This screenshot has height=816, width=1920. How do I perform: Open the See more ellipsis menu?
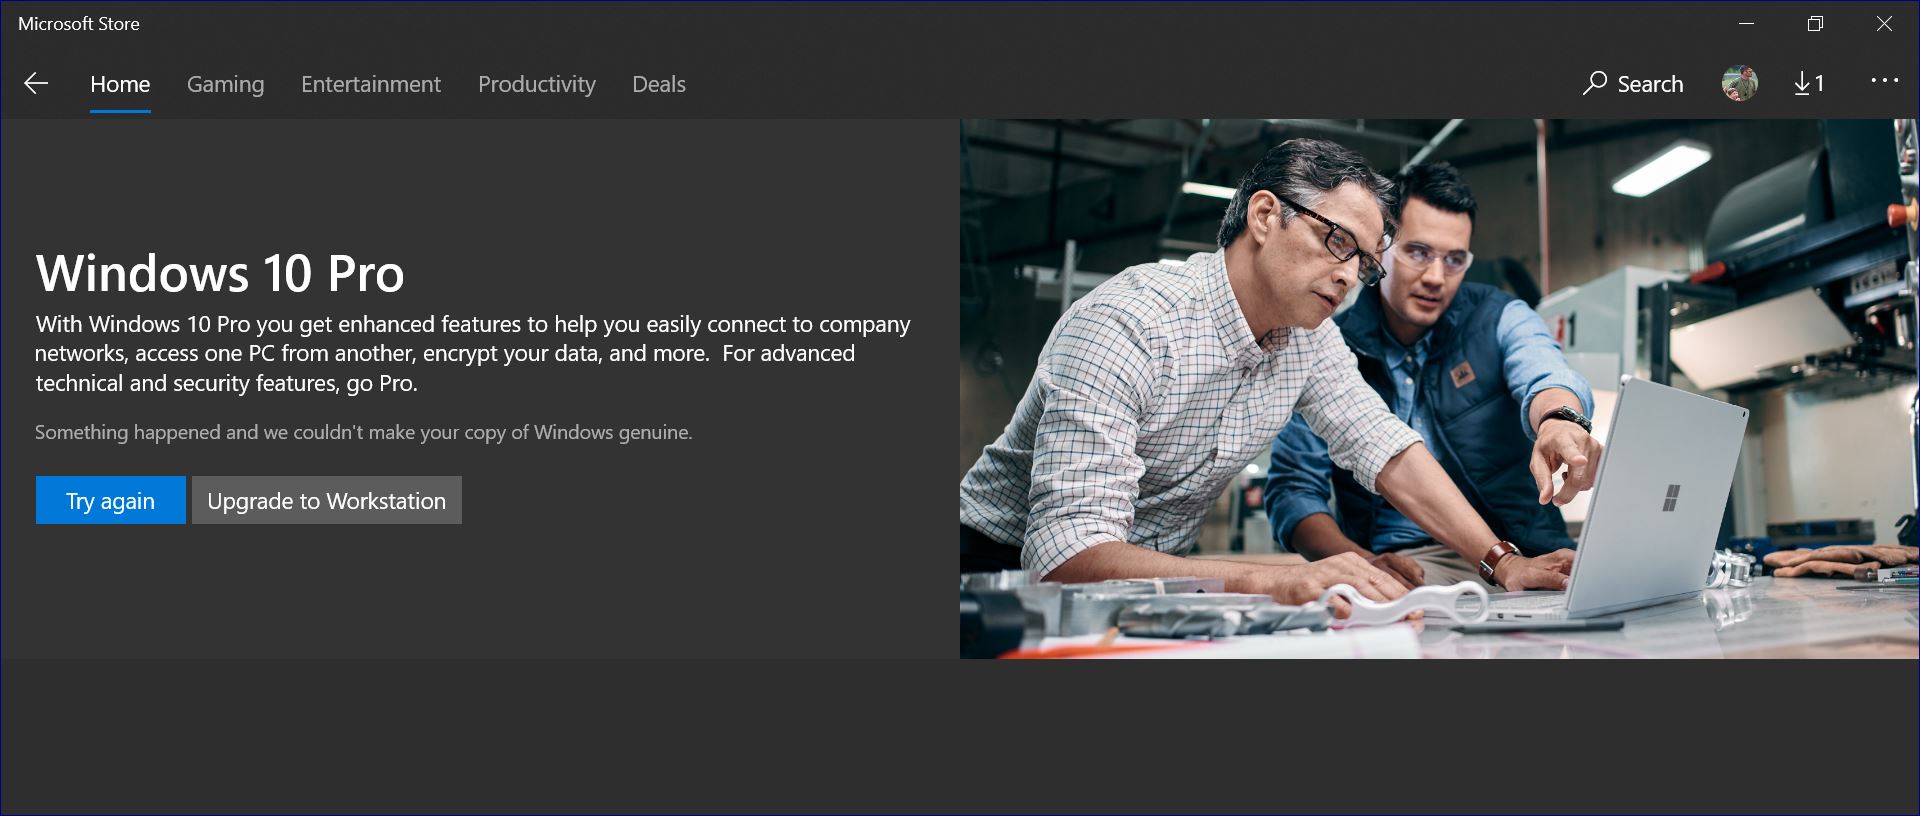click(x=1885, y=81)
